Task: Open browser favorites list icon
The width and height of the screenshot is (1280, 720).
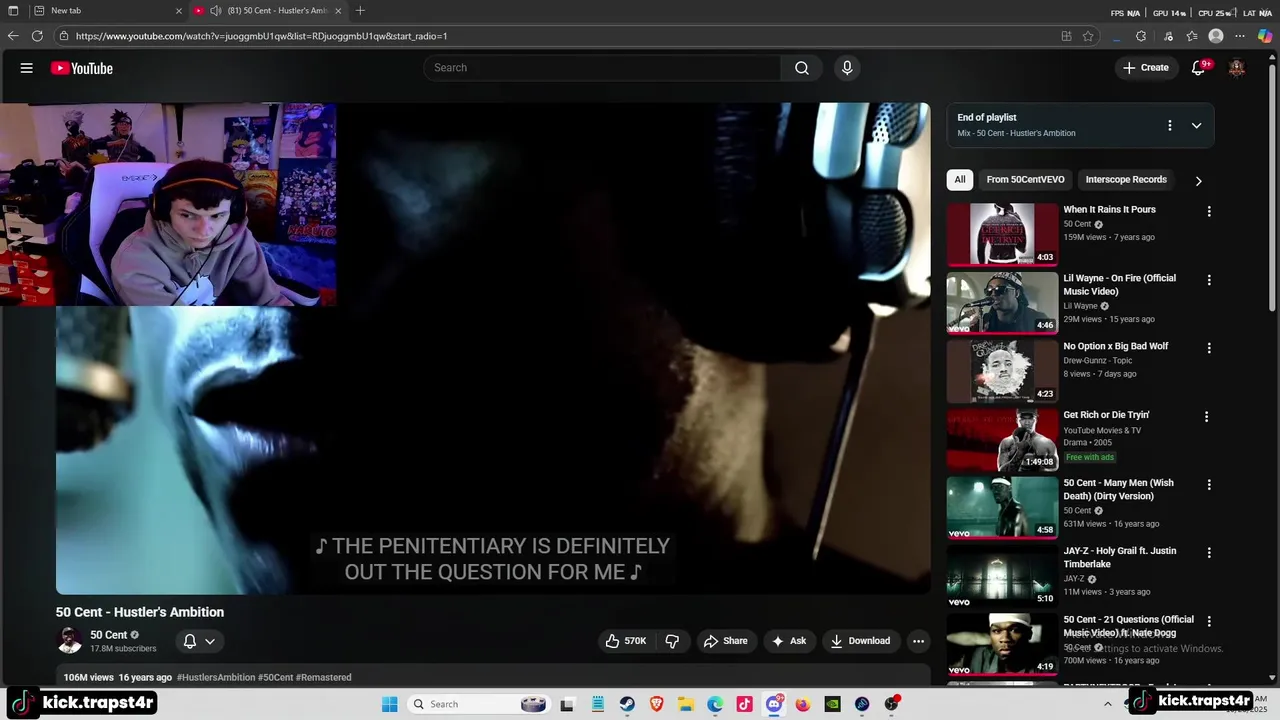Action: (1192, 36)
